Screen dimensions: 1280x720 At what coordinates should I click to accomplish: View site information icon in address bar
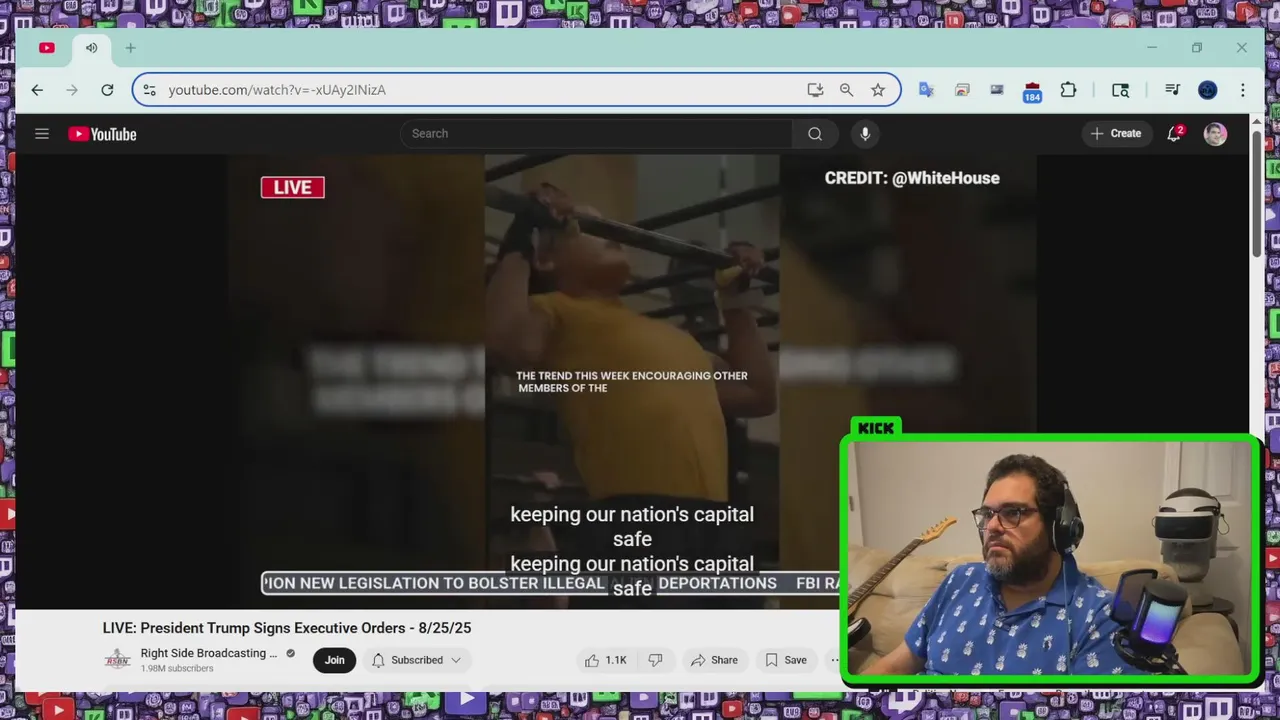[x=150, y=90]
